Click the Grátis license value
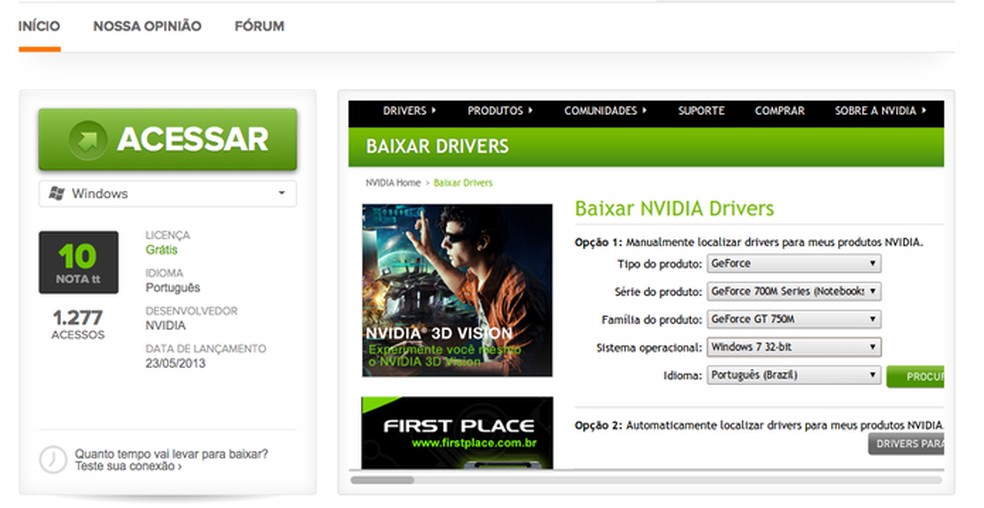The height and width of the screenshot is (508, 984). tap(161, 250)
